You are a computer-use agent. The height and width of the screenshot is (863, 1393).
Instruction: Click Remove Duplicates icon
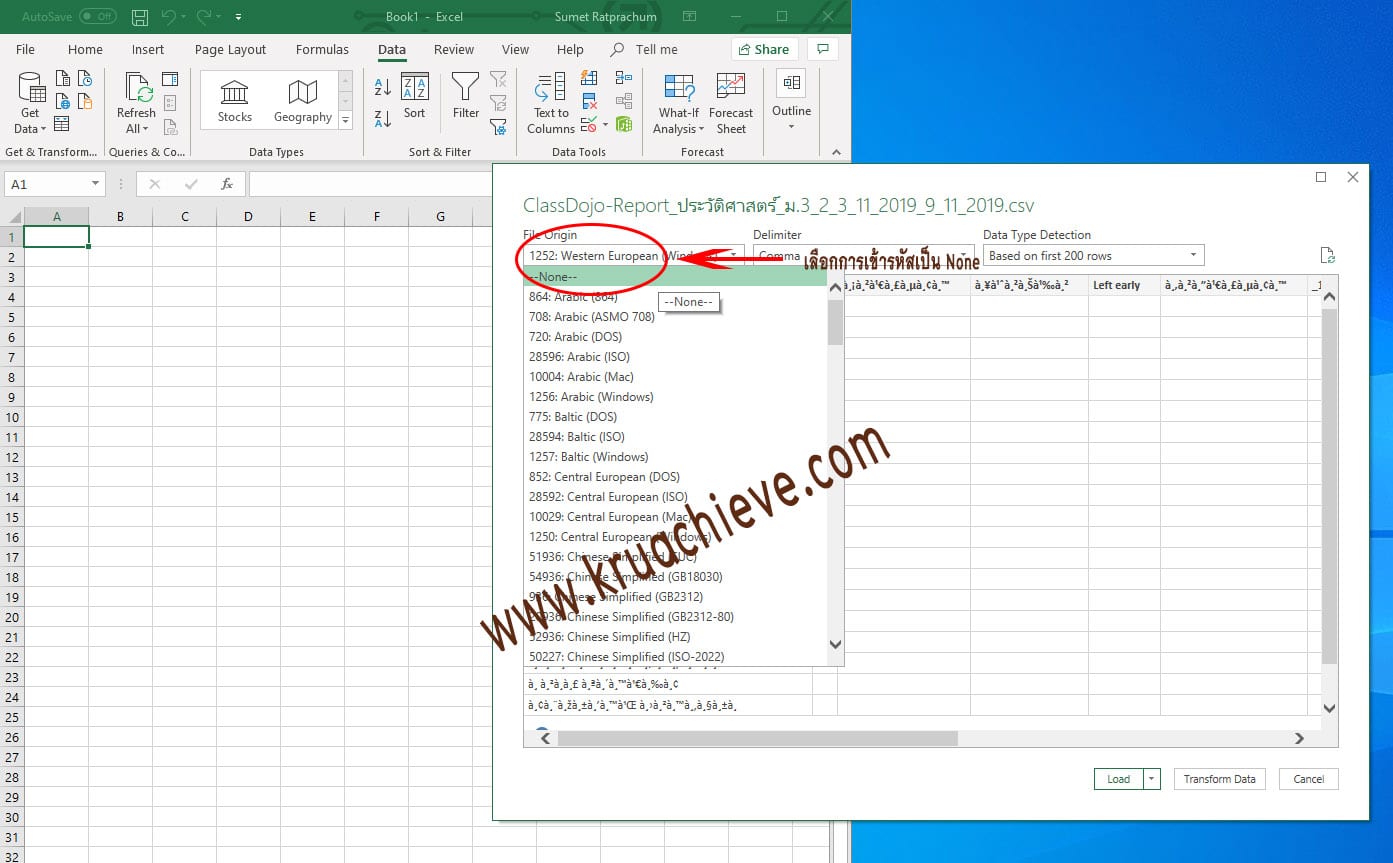point(590,101)
